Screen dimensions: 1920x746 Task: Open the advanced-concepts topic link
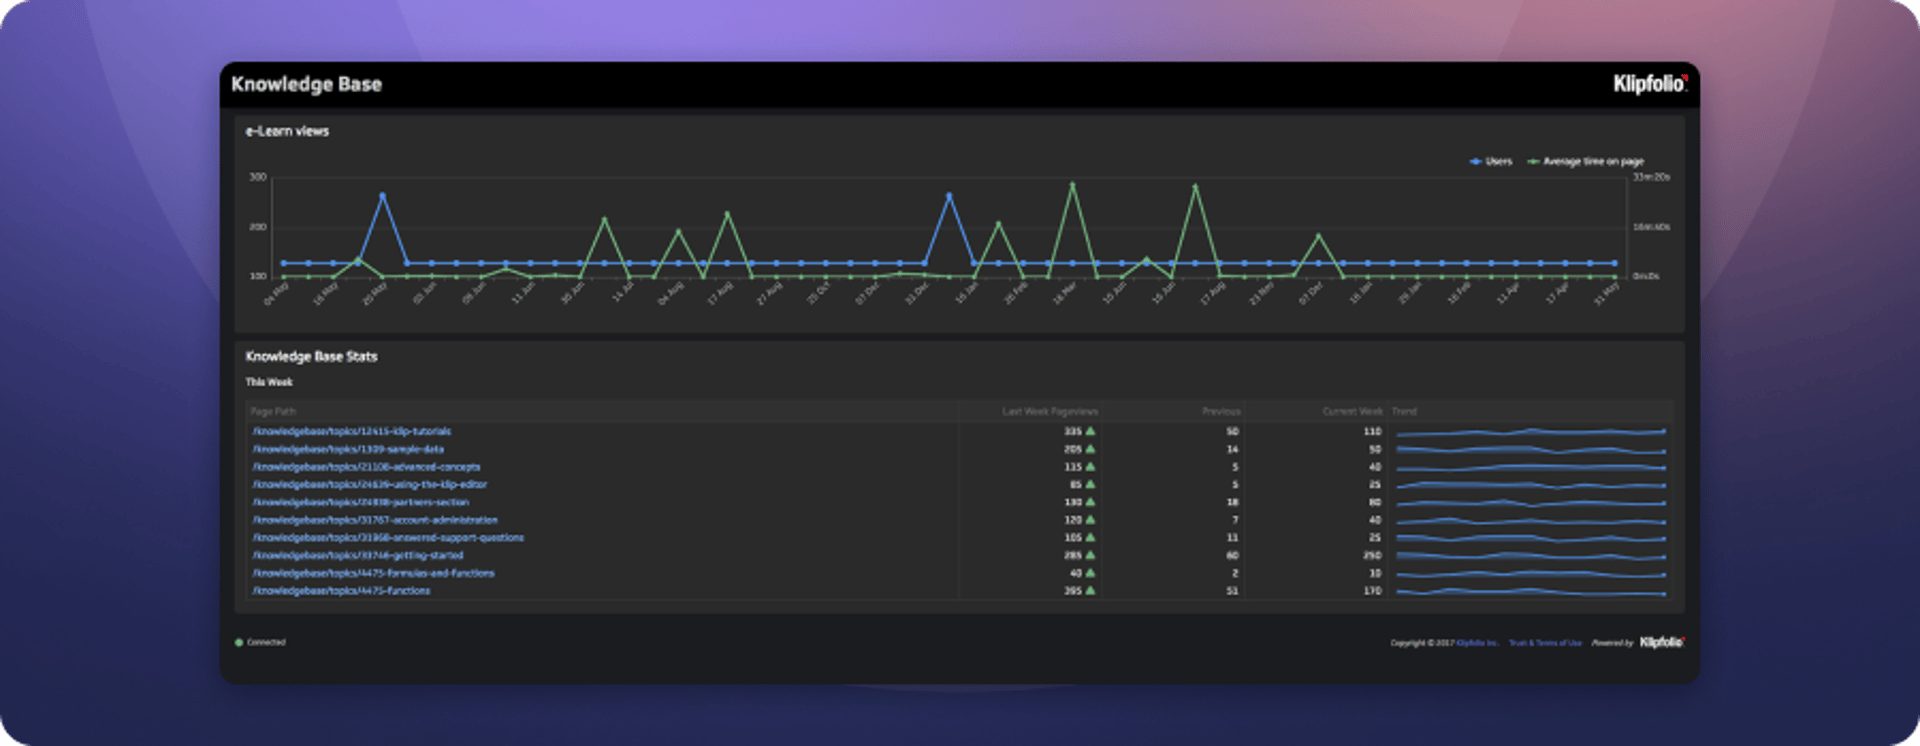366,467
